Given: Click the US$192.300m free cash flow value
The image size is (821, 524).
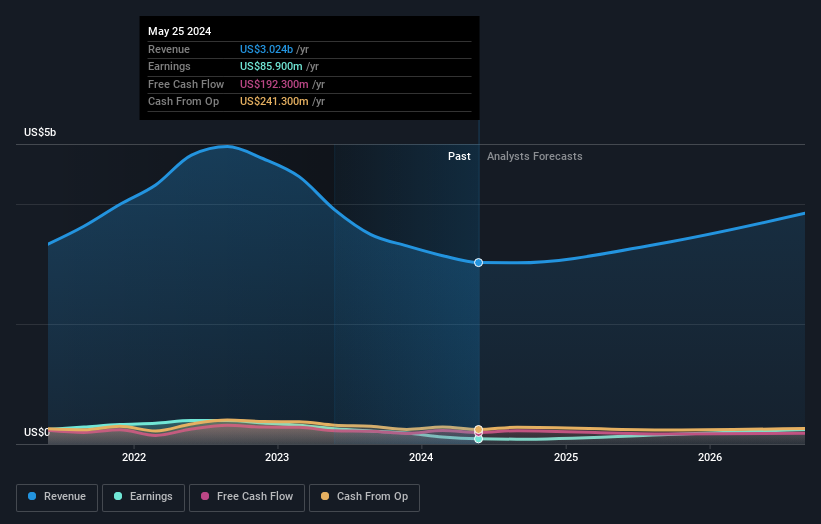Looking at the screenshot, I should click(274, 84).
